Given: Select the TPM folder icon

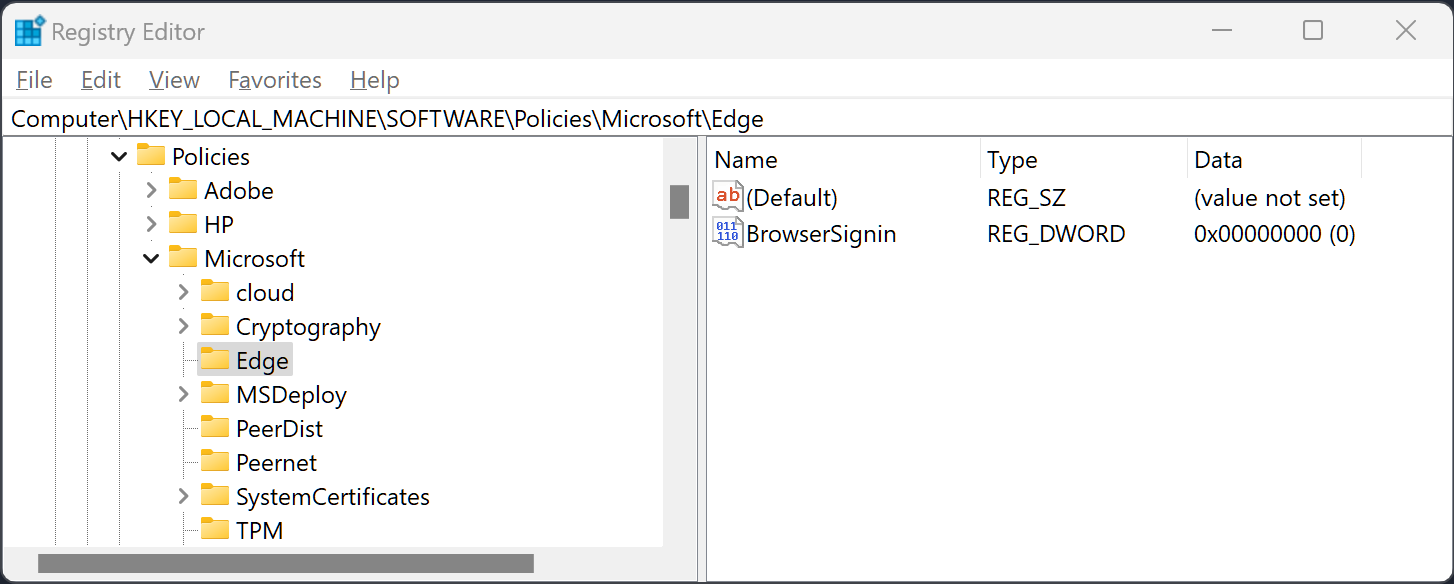Looking at the screenshot, I should point(214,530).
